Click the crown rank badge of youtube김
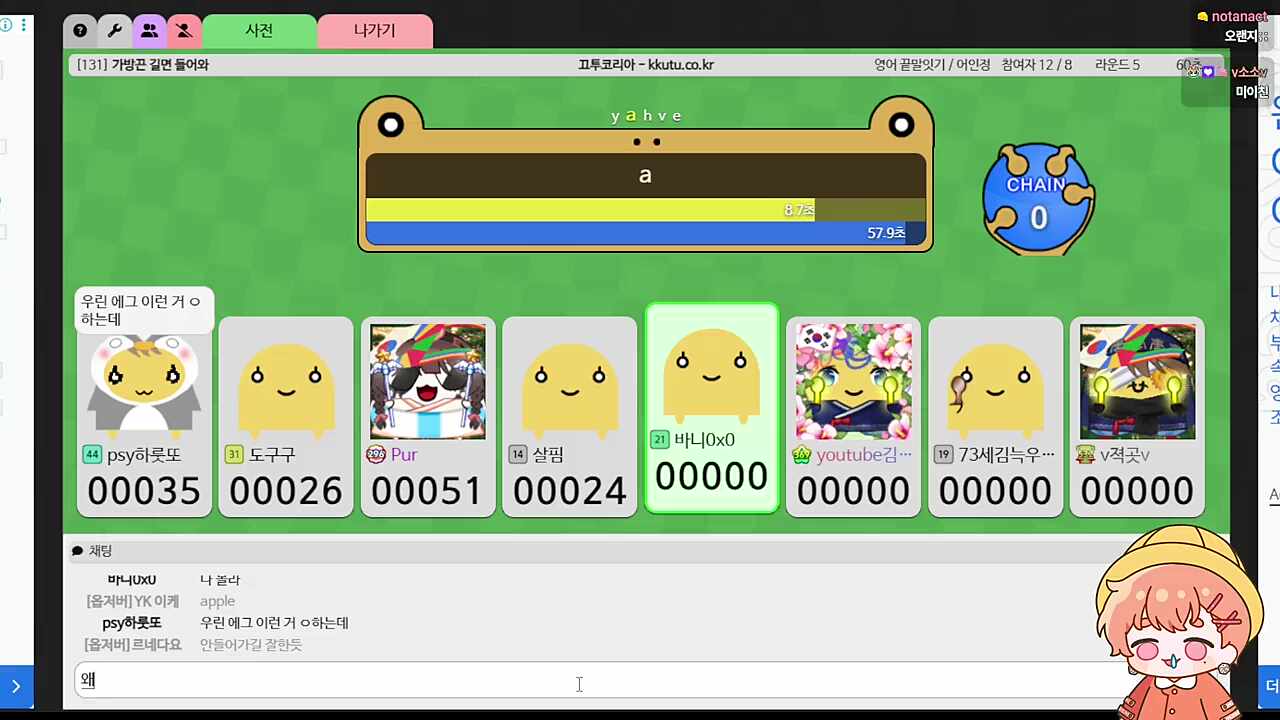1280x720 pixels. pos(802,455)
